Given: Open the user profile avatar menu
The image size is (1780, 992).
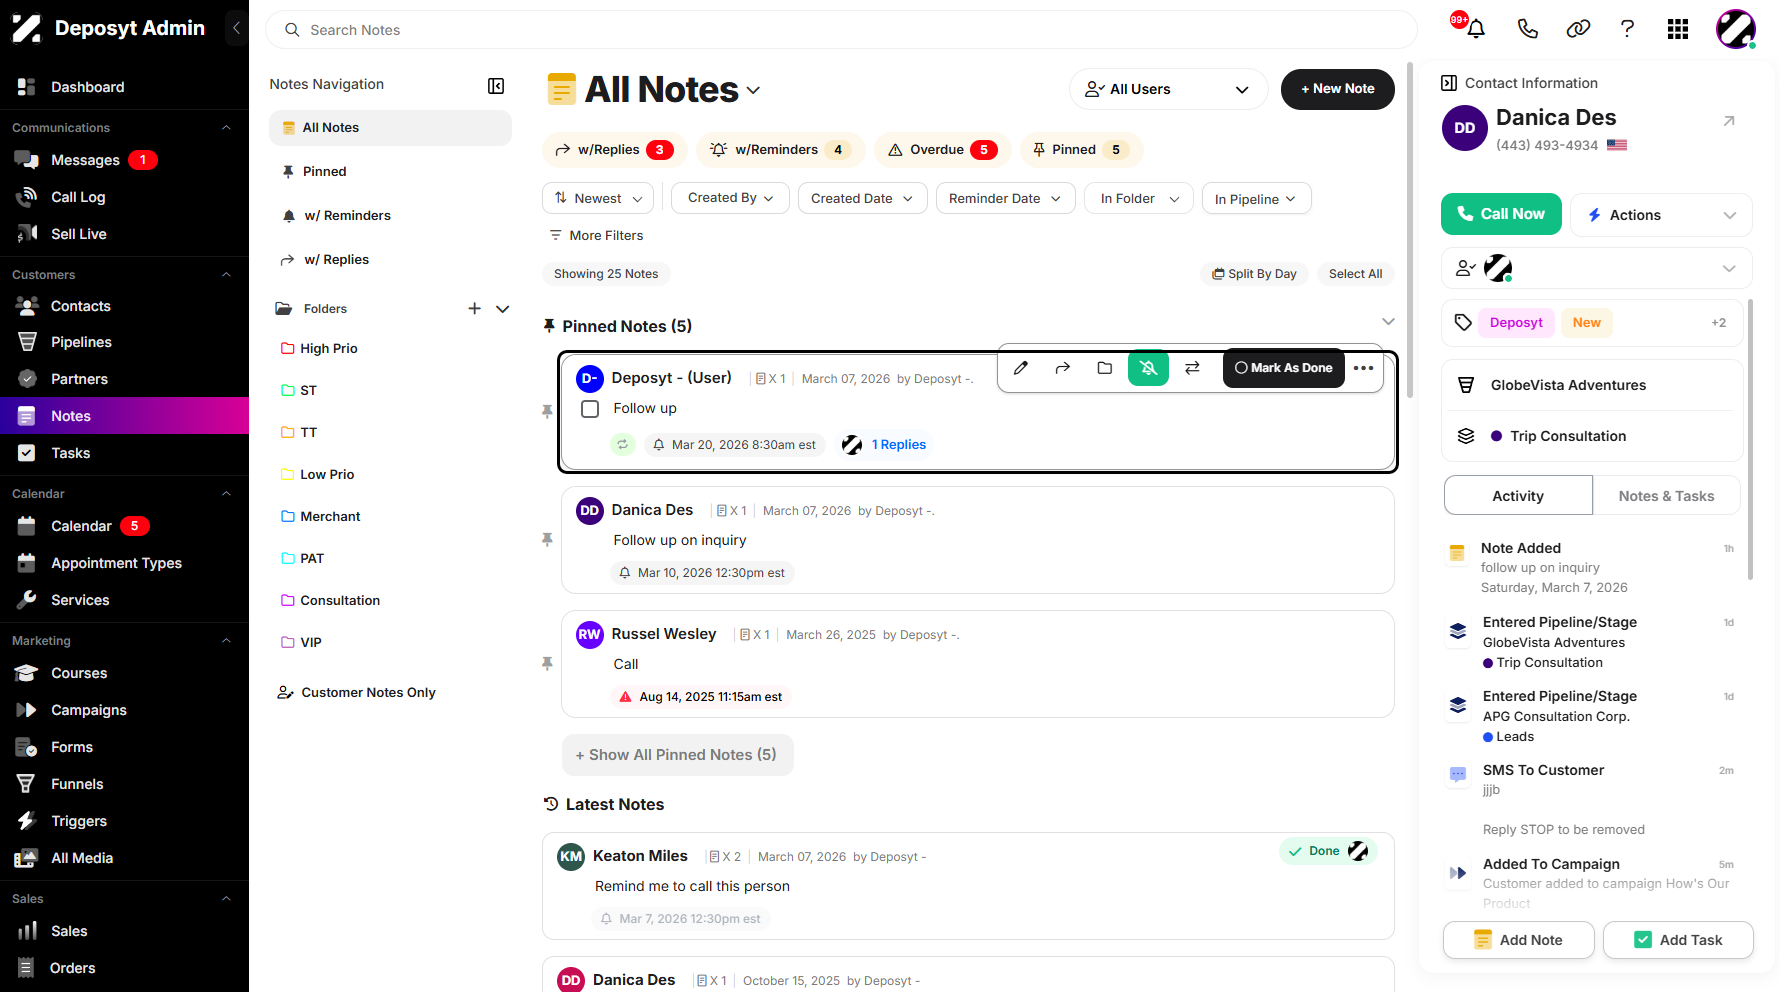Looking at the screenshot, I should coord(1736,29).
